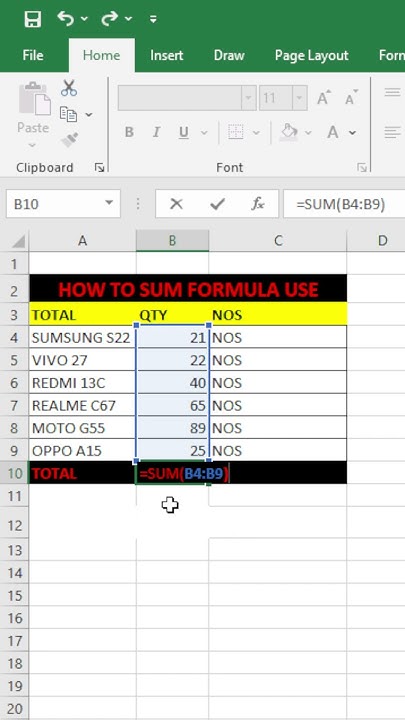The height and width of the screenshot is (720, 405).
Task: Confirm the formula with the checkmark
Action: (217, 204)
